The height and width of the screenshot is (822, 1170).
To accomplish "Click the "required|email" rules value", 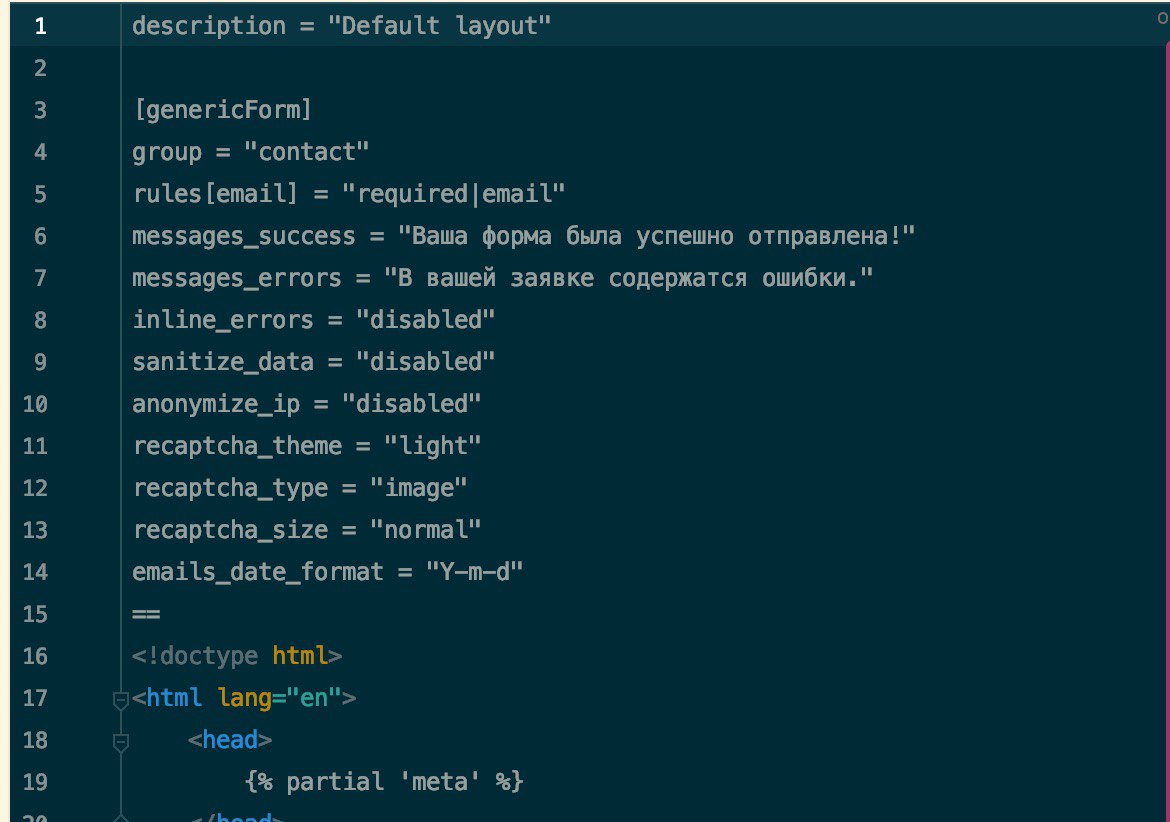I will 453,194.
